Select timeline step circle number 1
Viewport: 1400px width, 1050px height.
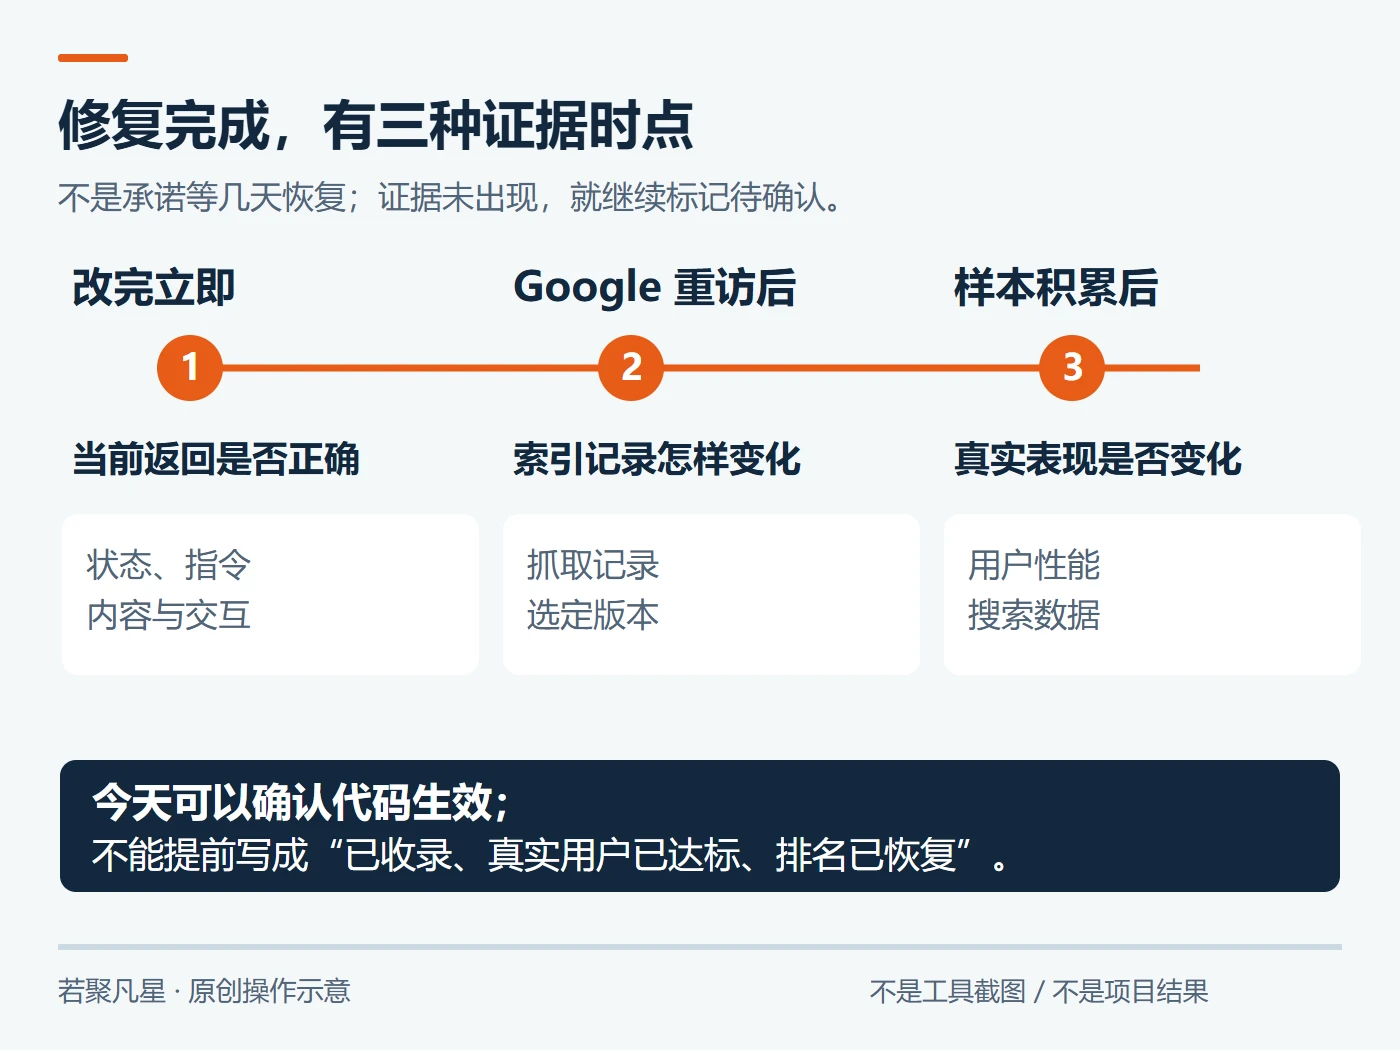pos(190,368)
